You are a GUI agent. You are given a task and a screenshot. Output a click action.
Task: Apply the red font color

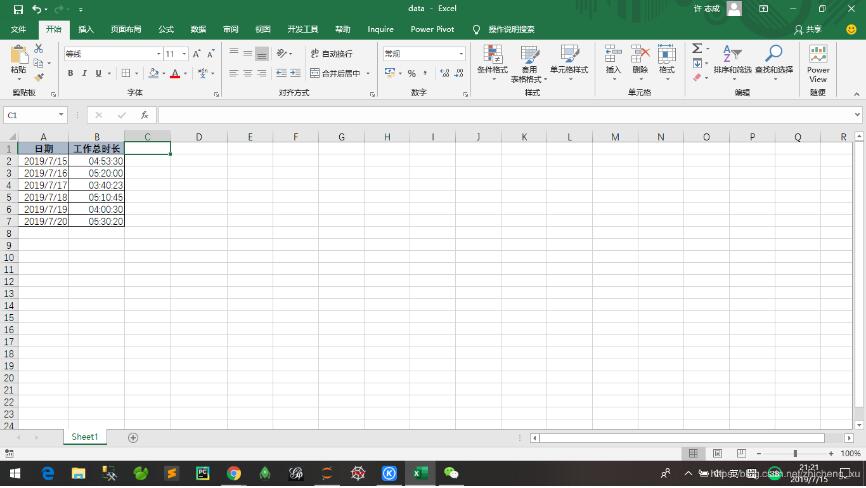coord(175,73)
